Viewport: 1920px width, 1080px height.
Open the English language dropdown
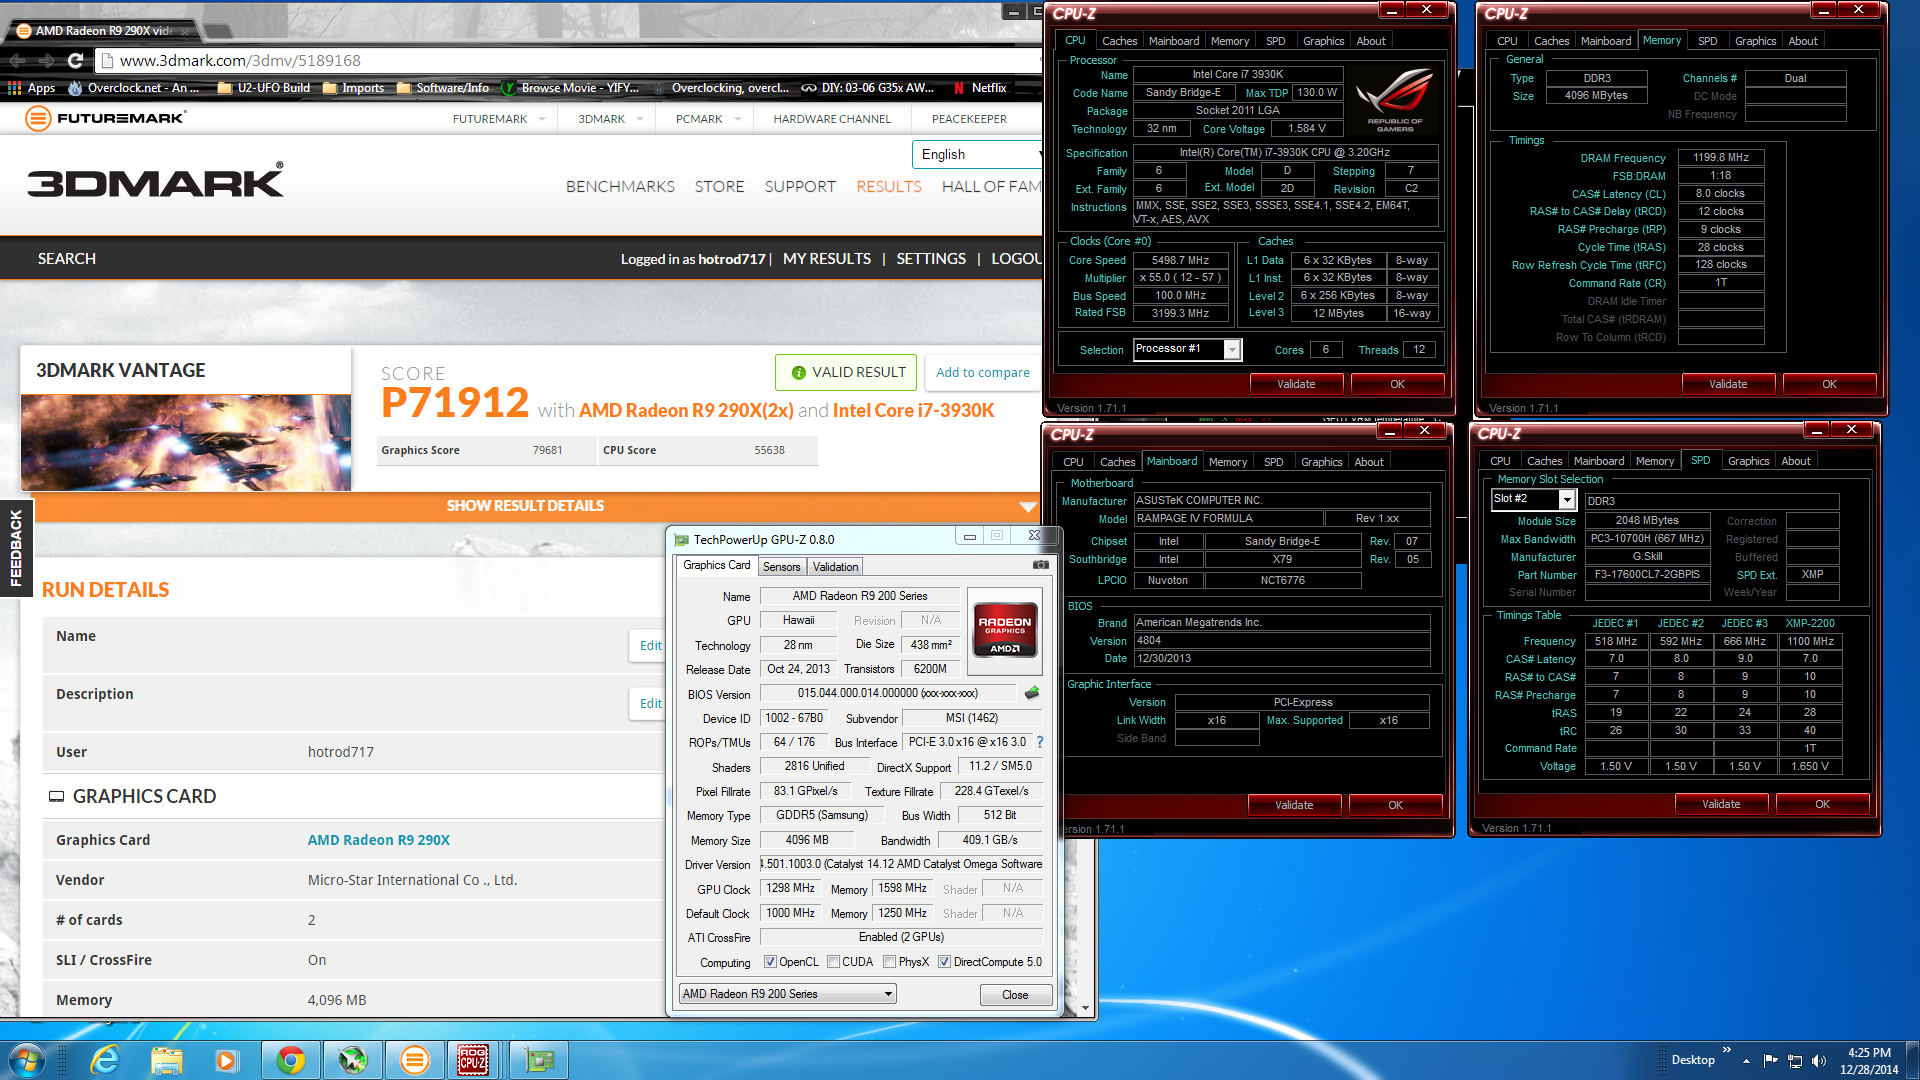(976, 155)
